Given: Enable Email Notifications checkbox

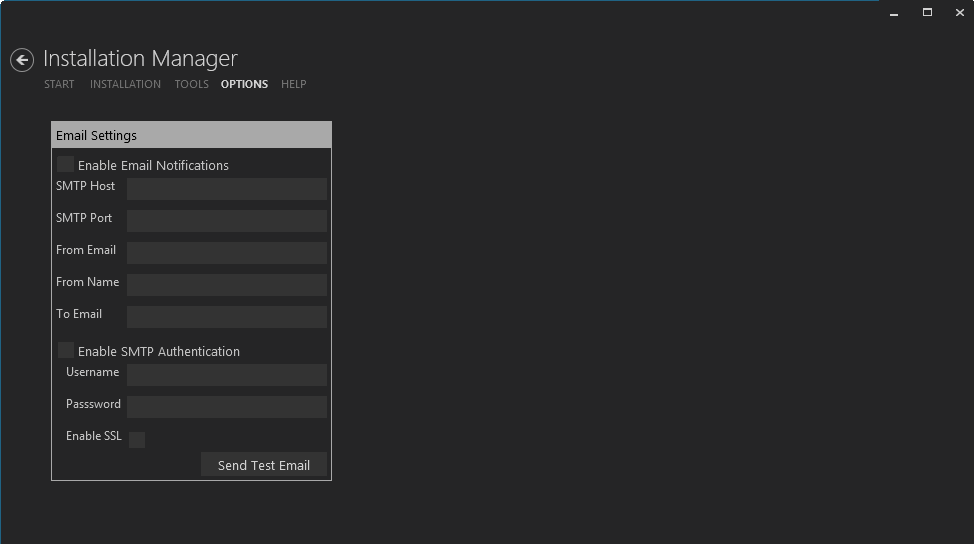Looking at the screenshot, I should [x=66, y=165].
